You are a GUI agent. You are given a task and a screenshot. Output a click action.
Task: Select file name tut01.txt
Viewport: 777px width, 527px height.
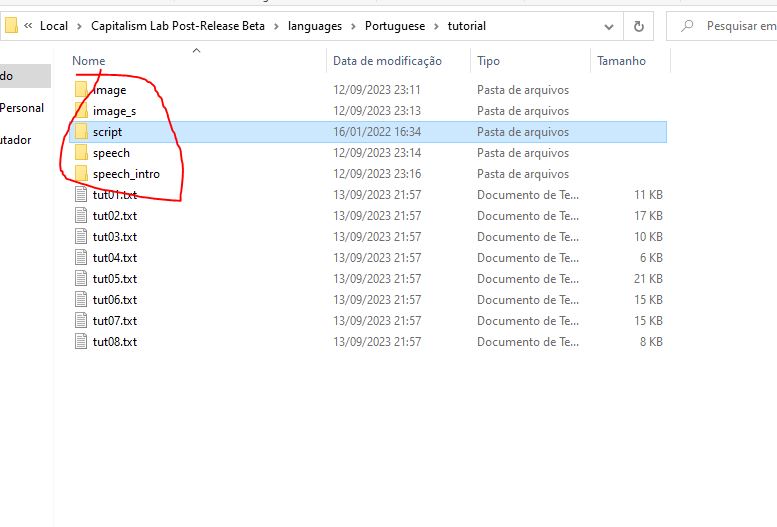[115, 194]
